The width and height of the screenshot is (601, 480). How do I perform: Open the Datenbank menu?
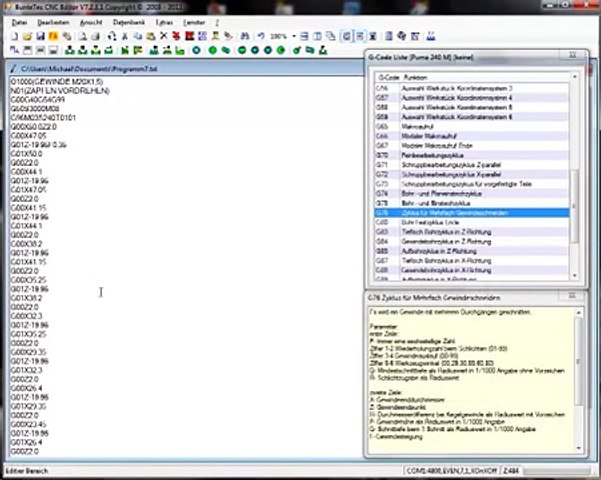pyautogui.click(x=129, y=23)
